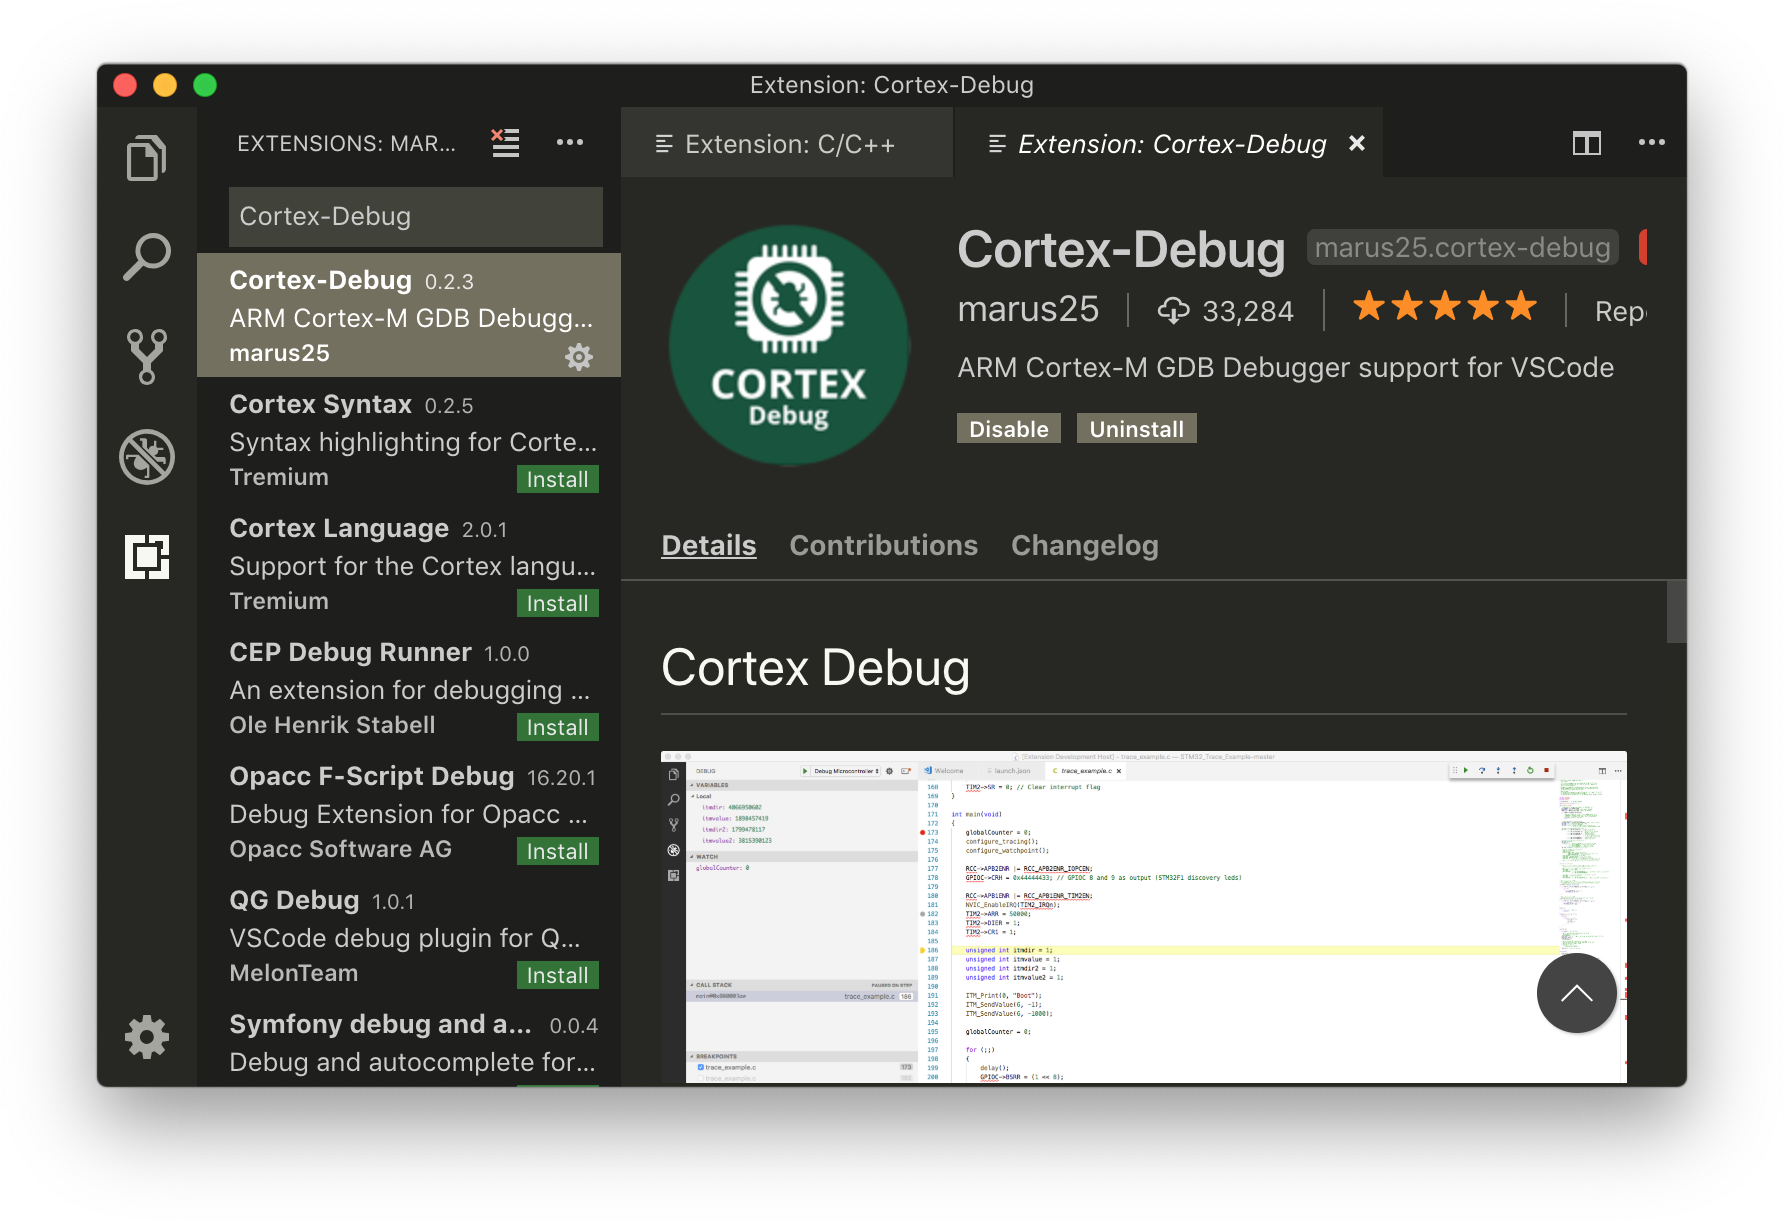Open the Manage gear at sidebar bottom

[146, 1037]
